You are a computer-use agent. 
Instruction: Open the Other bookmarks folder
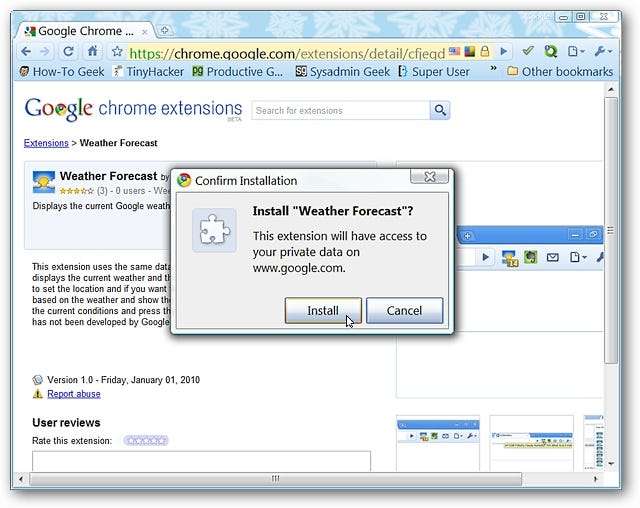pyautogui.click(x=560, y=72)
